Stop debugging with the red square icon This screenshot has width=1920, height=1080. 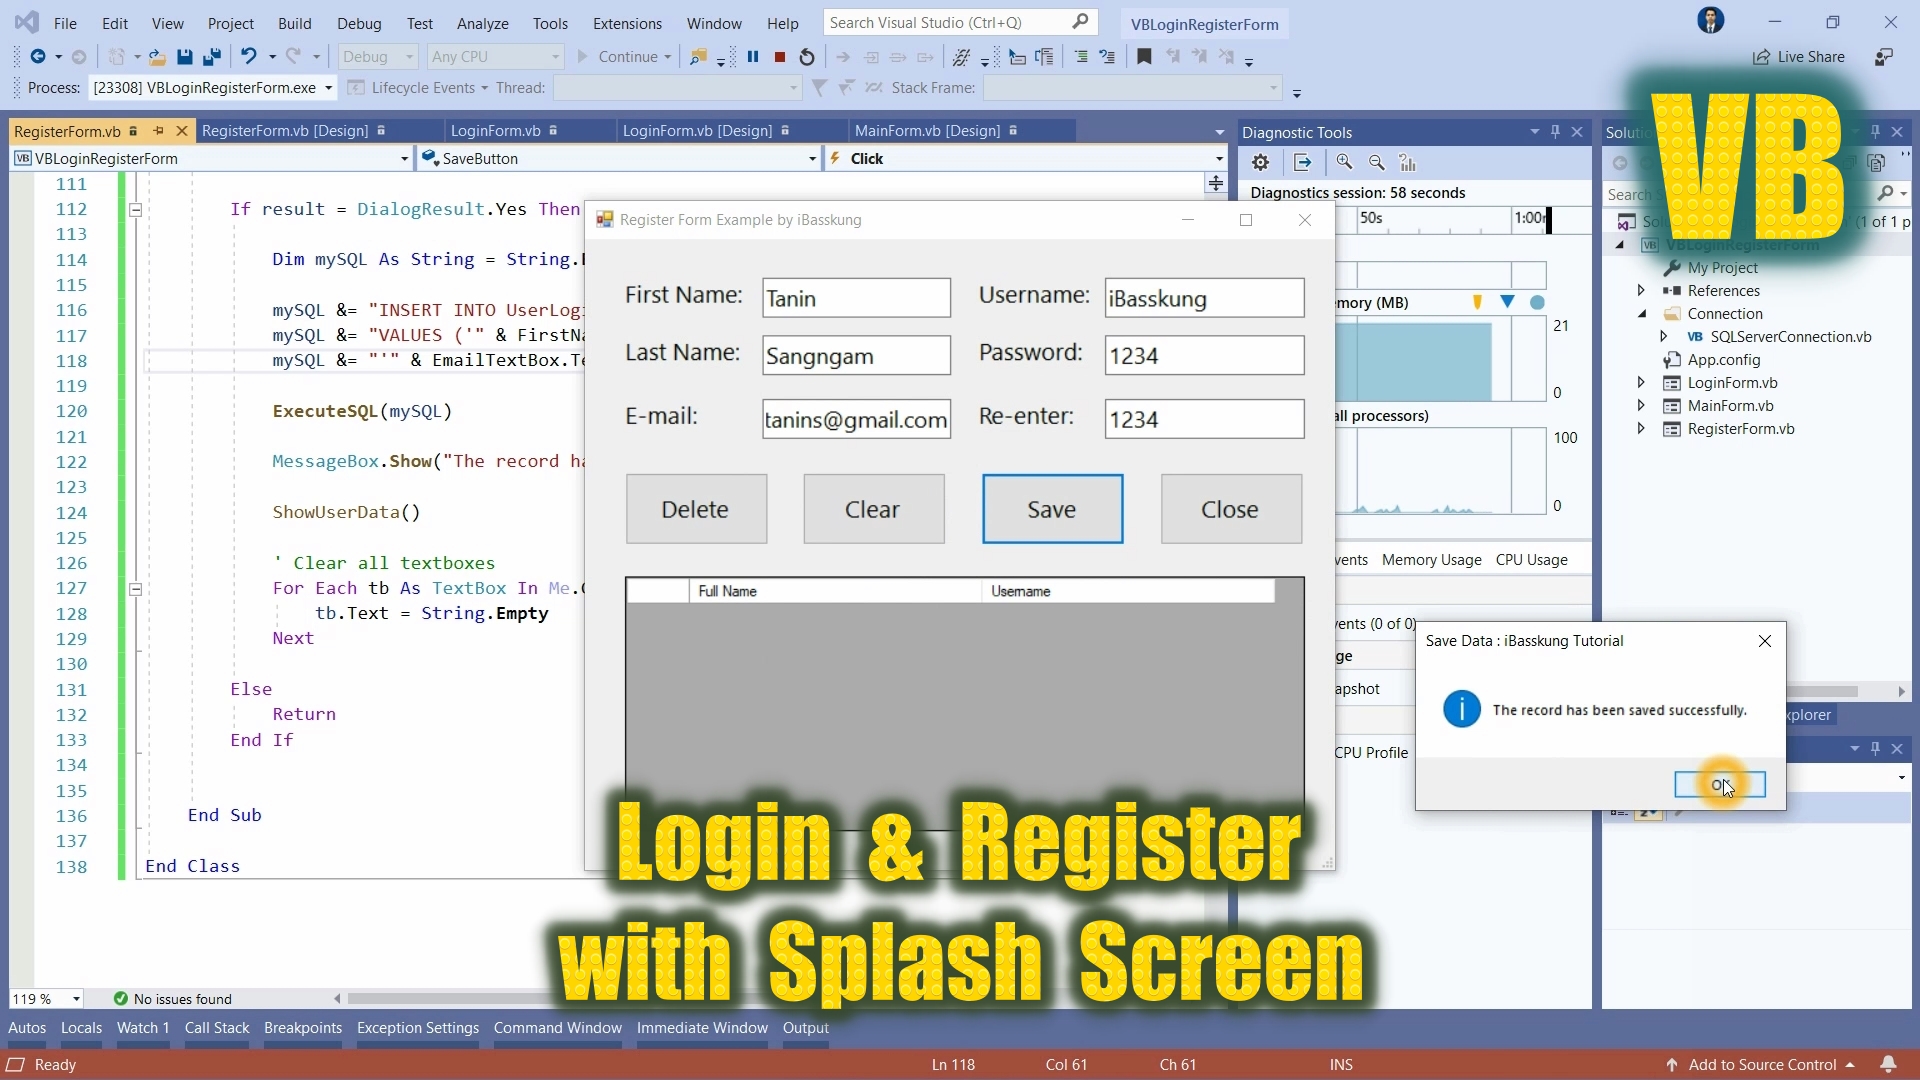tap(780, 57)
